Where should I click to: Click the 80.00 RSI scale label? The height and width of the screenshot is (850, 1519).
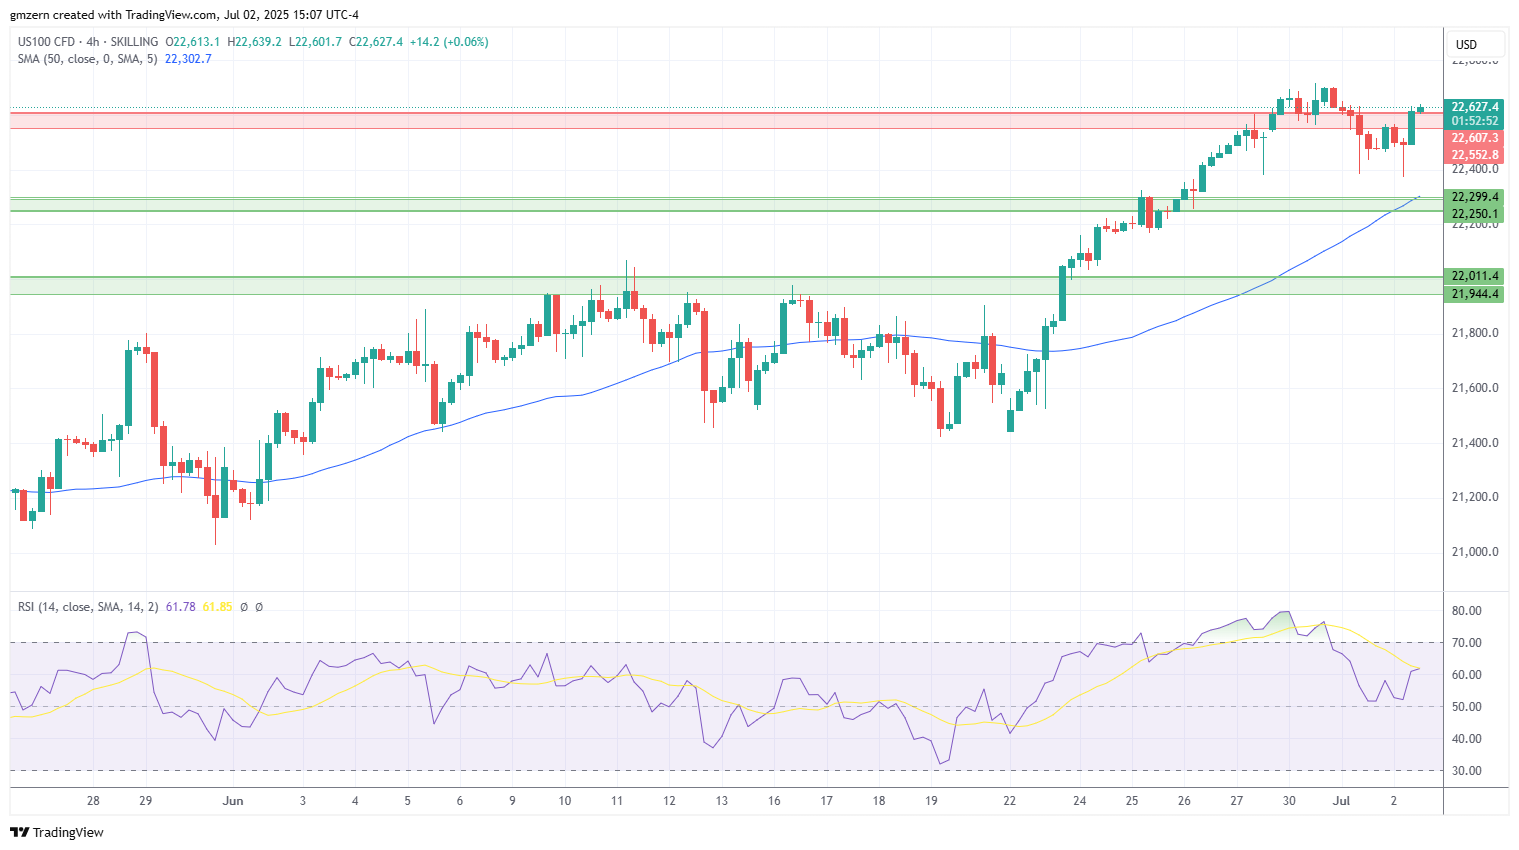point(1467,611)
